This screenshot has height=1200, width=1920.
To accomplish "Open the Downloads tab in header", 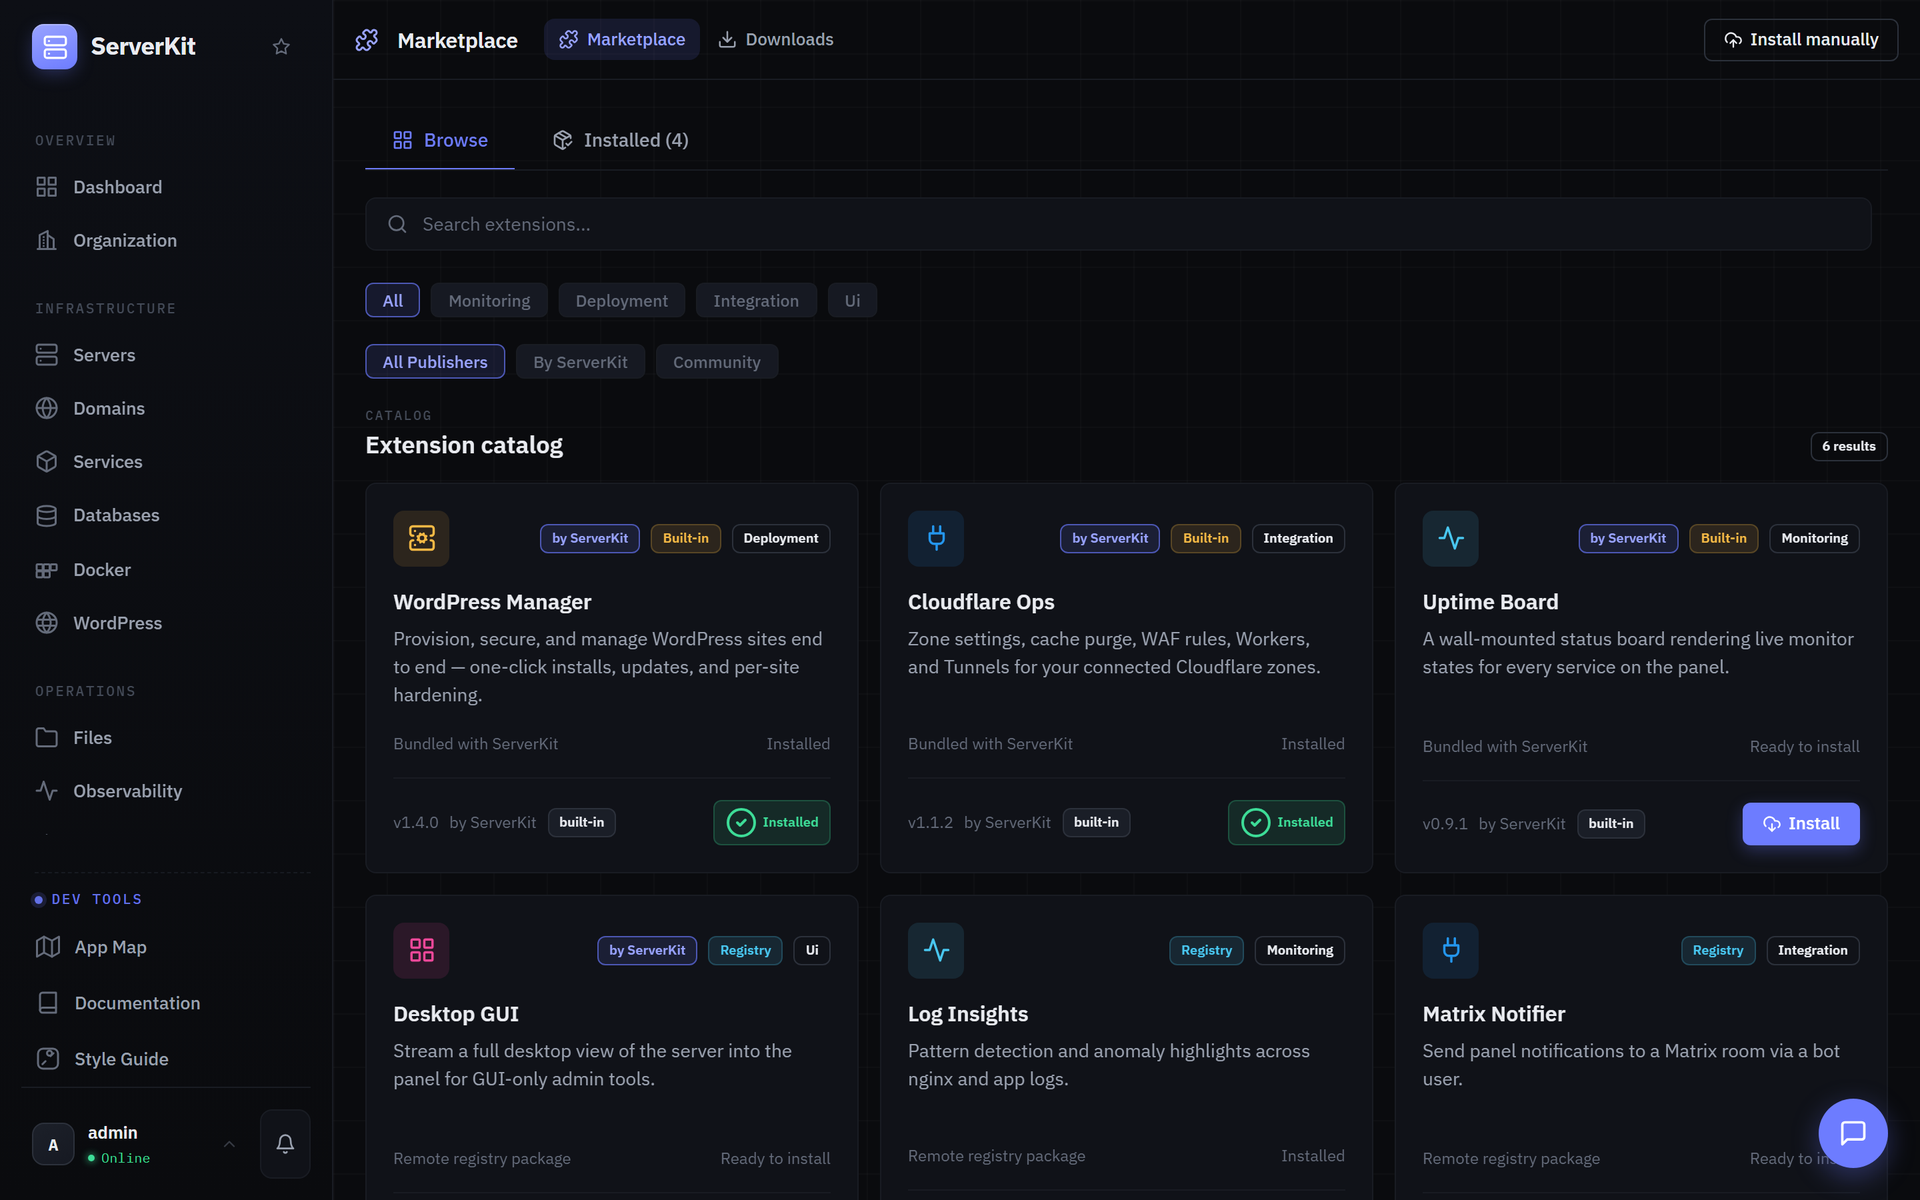I will [x=776, y=39].
